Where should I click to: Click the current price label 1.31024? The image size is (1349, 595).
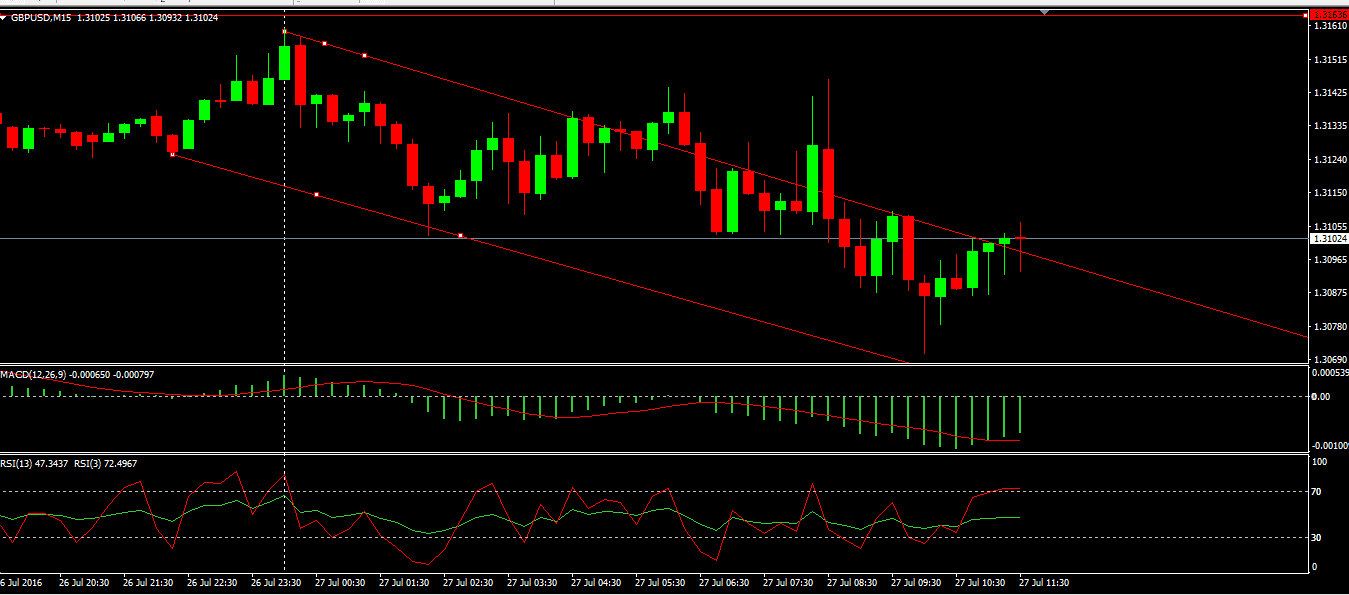tap(1328, 239)
